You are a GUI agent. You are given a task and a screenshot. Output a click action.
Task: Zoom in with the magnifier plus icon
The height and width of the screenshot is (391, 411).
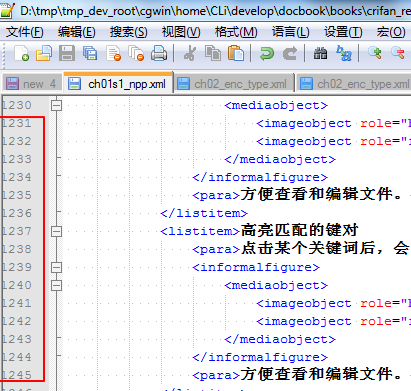[x=375, y=53]
